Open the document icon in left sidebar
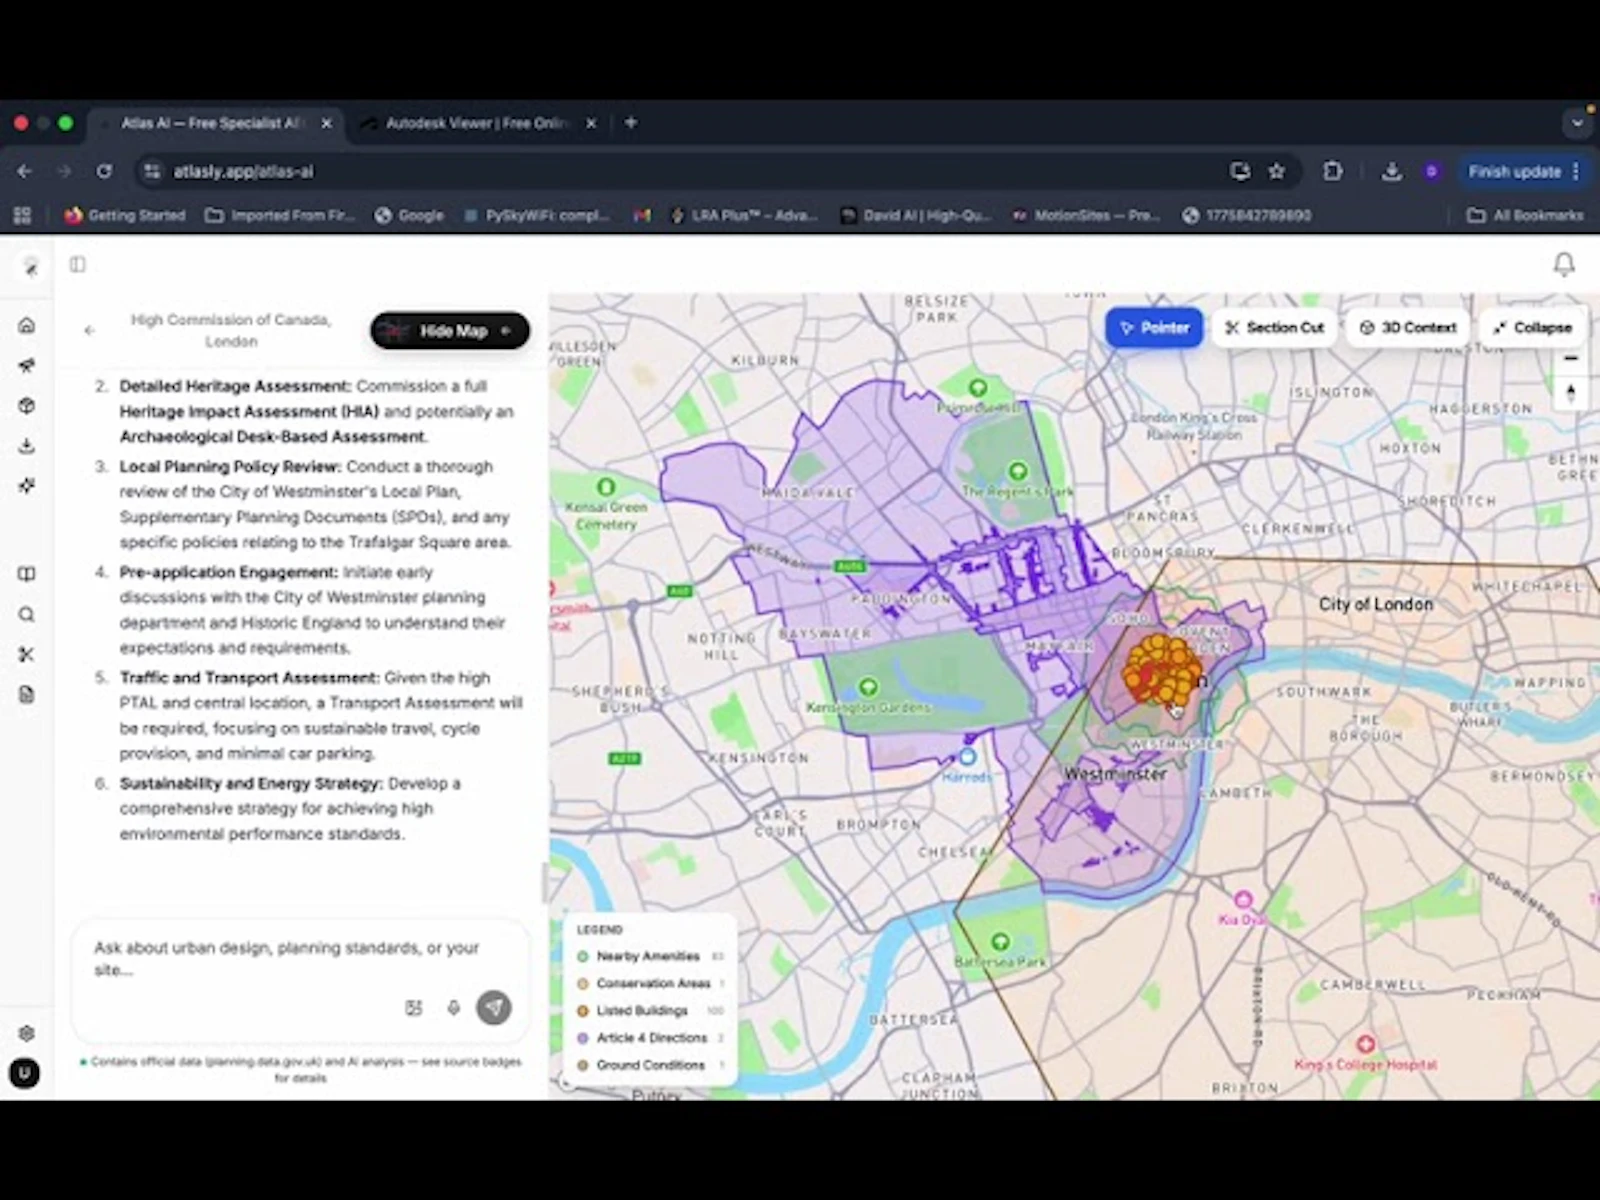The height and width of the screenshot is (1200, 1600). pyautogui.click(x=27, y=694)
